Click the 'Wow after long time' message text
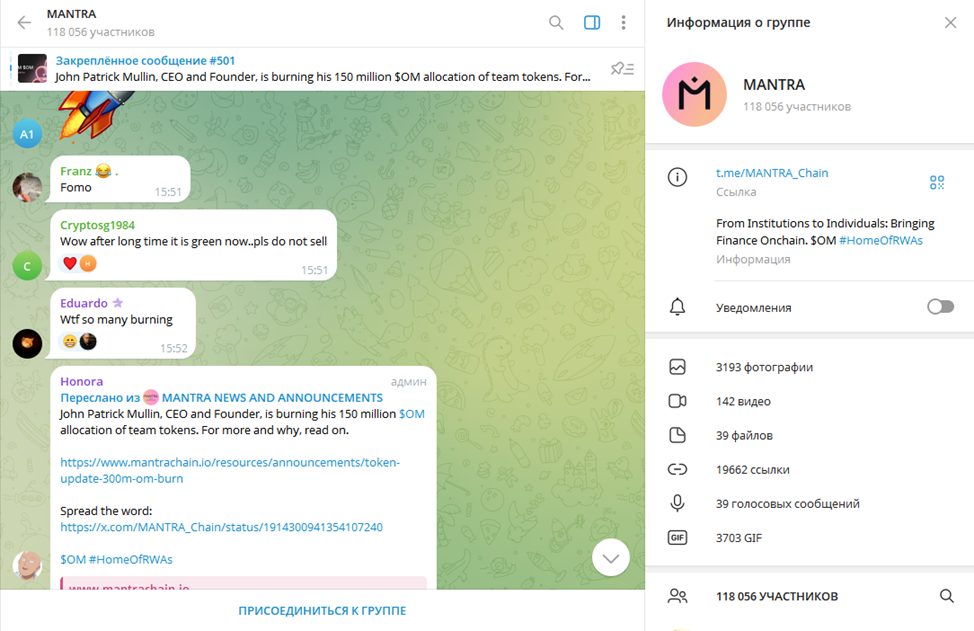This screenshot has height=631, width=974. click(x=194, y=241)
